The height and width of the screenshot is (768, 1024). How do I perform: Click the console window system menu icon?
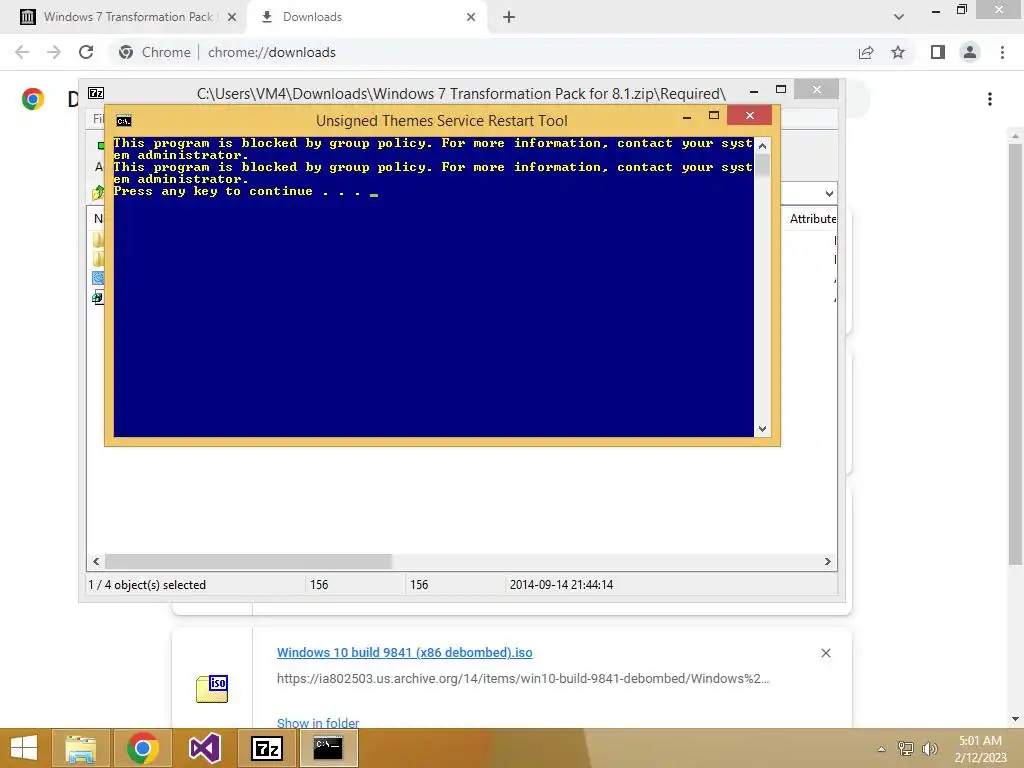pos(123,121)
